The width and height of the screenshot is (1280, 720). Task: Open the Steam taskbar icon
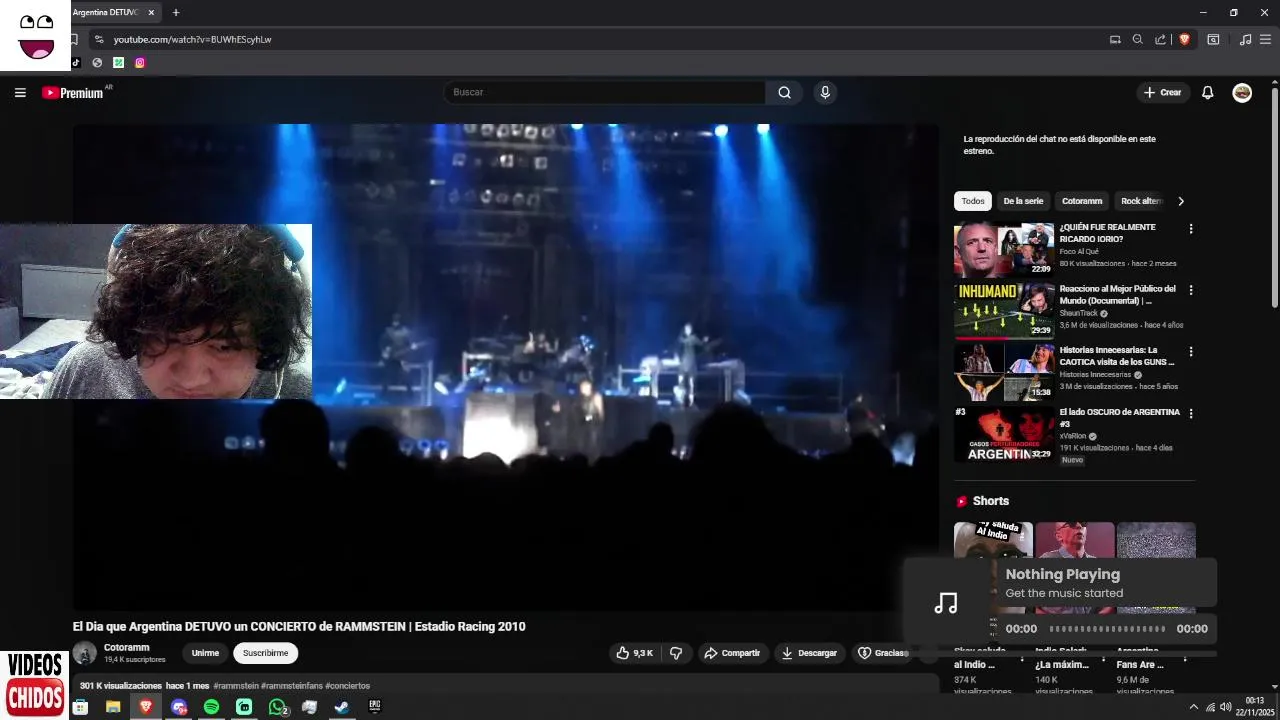[342, 706]
